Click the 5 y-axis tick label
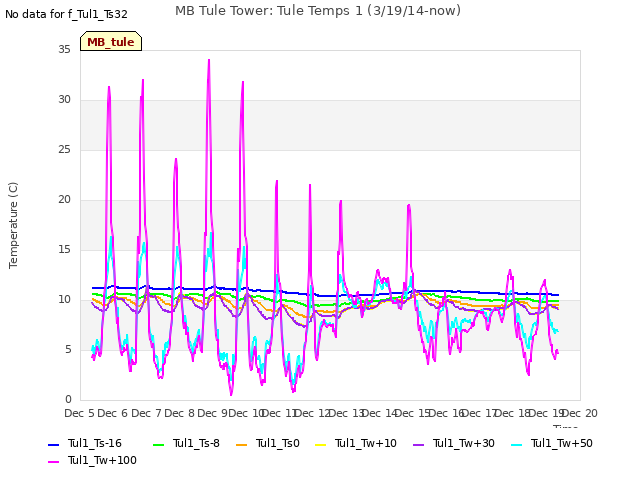Screen dimensions: 640x480 (68, 349)
